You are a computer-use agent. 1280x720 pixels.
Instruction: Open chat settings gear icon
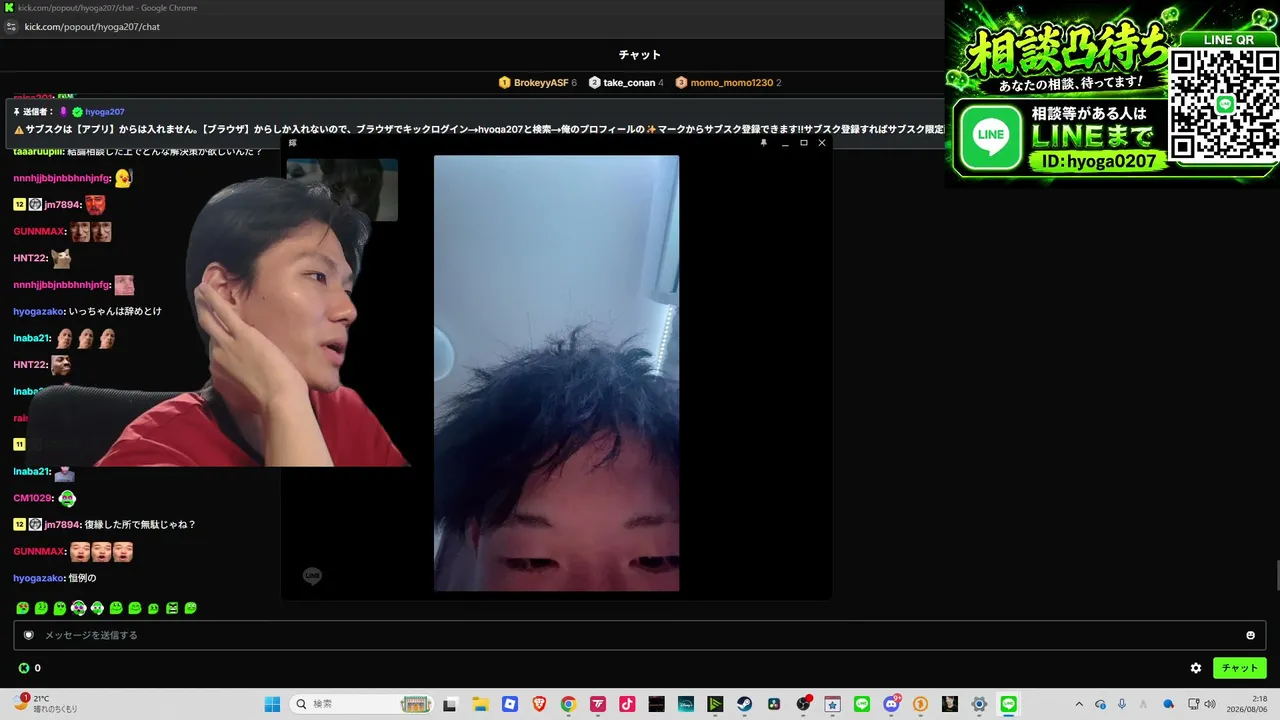(x=1195, y=668)
